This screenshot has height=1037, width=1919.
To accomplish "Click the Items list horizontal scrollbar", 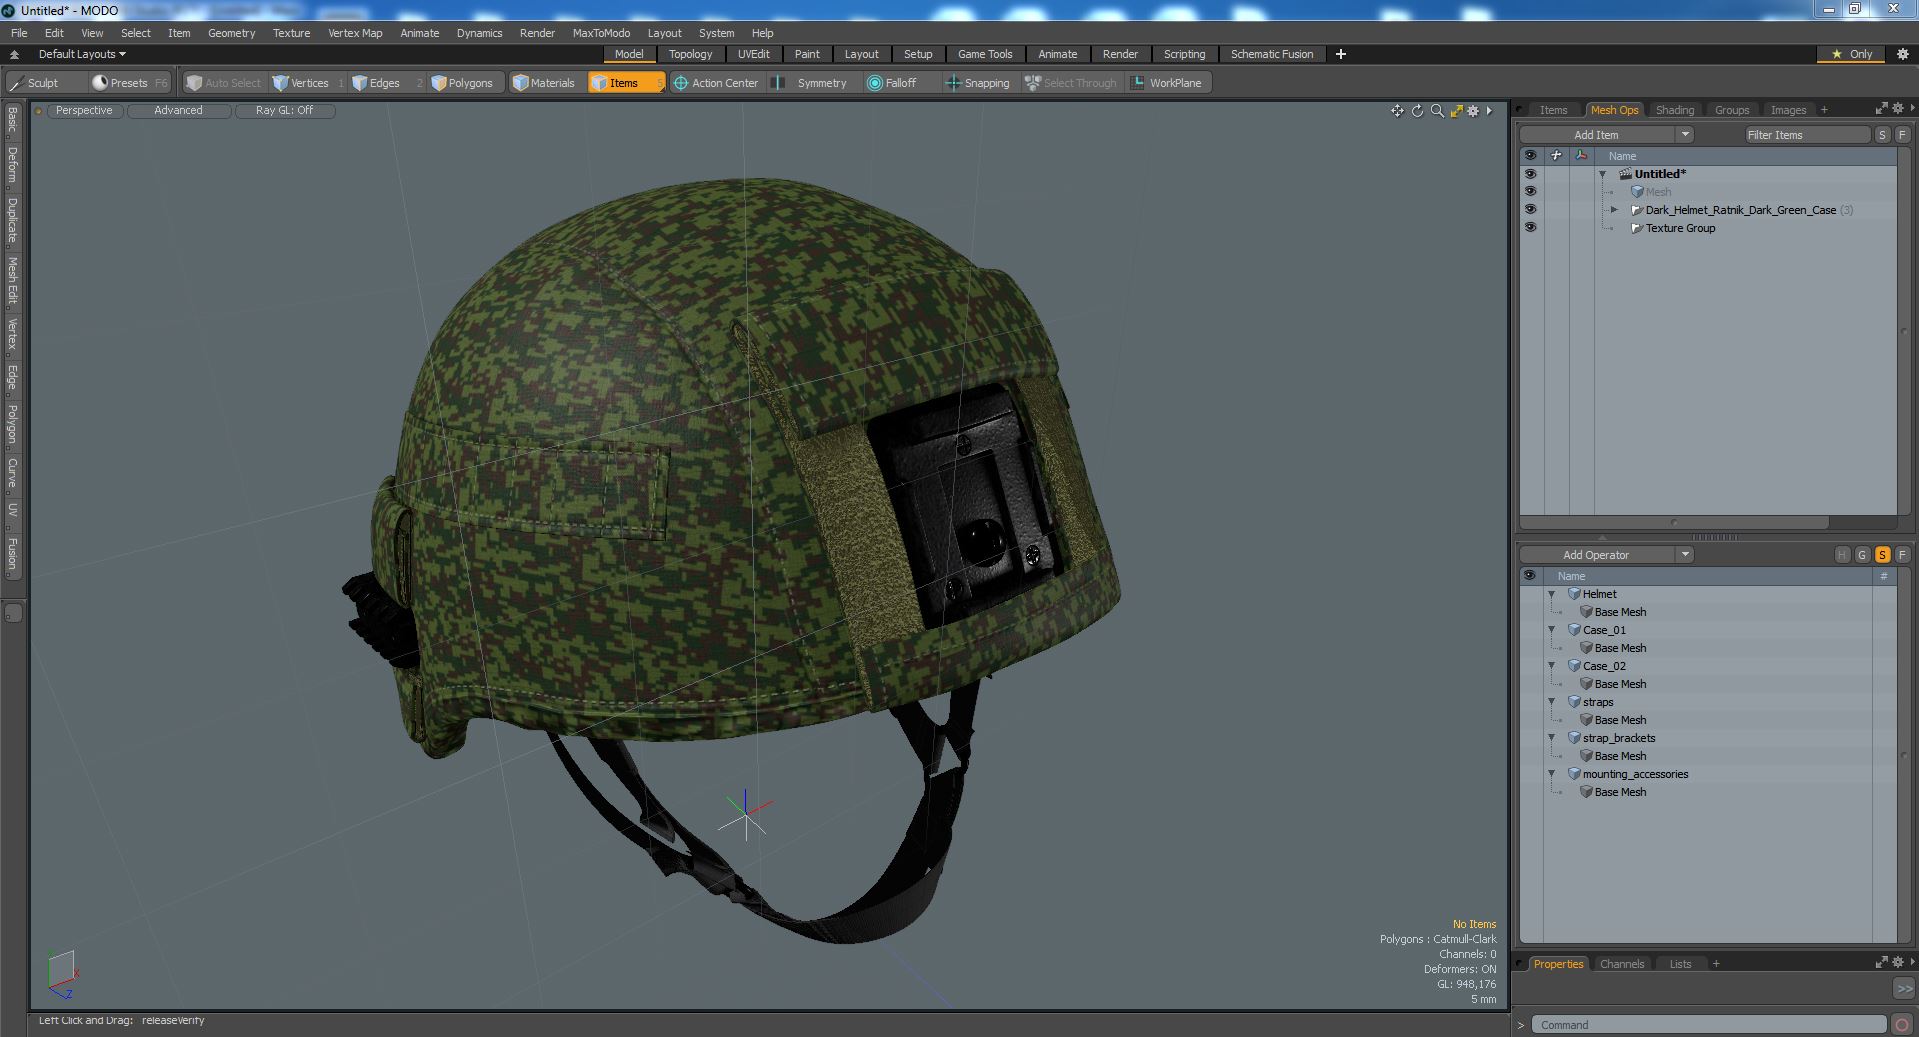I will pos(1674,522).
